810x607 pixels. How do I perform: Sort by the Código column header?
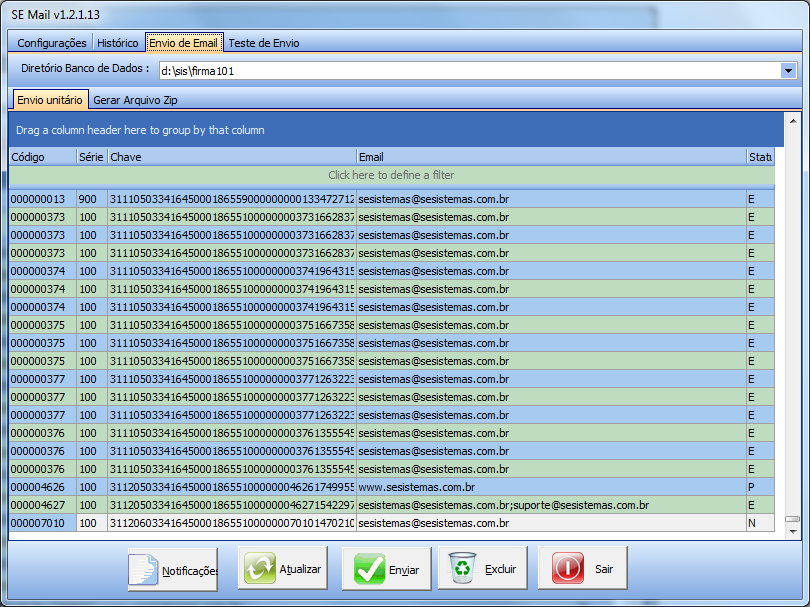(x=42, y=157)
